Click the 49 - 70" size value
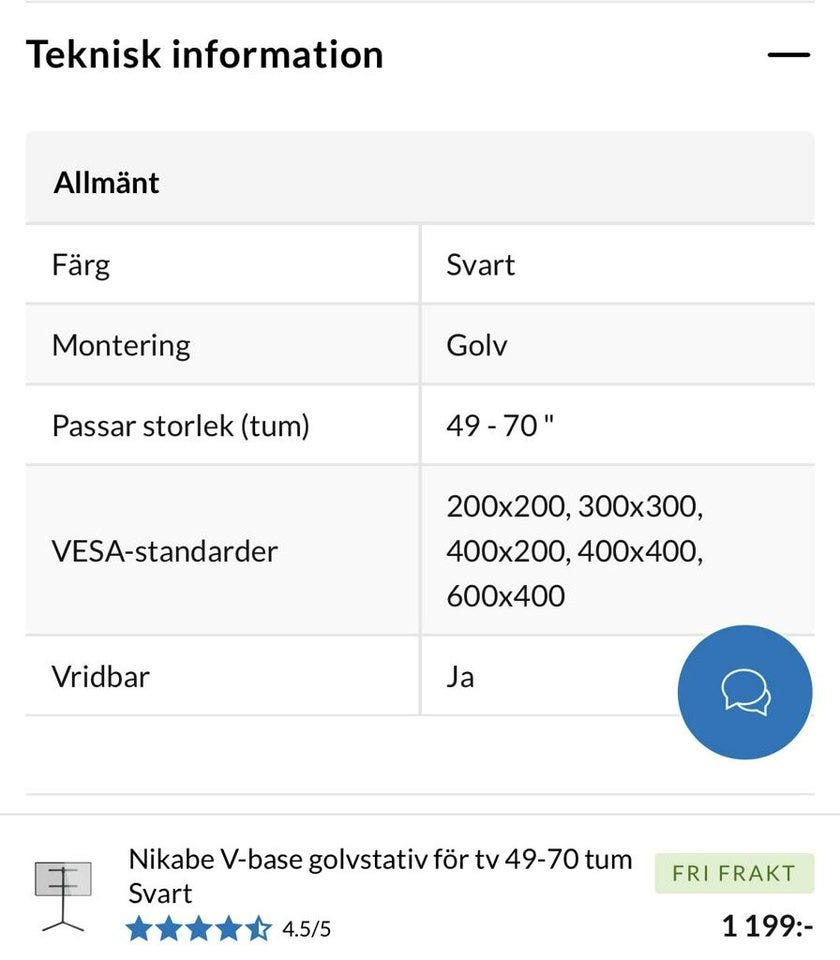 click(x=500, y=426)
